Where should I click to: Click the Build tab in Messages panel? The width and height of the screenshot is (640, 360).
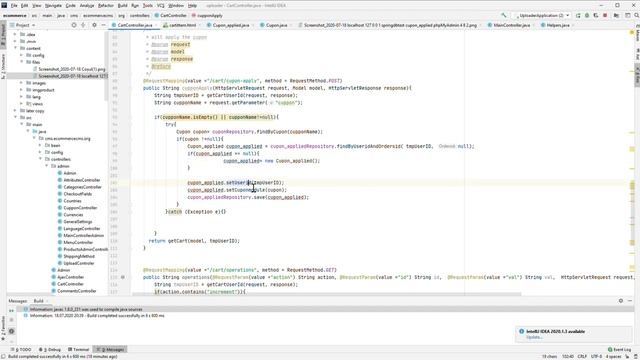38,301
